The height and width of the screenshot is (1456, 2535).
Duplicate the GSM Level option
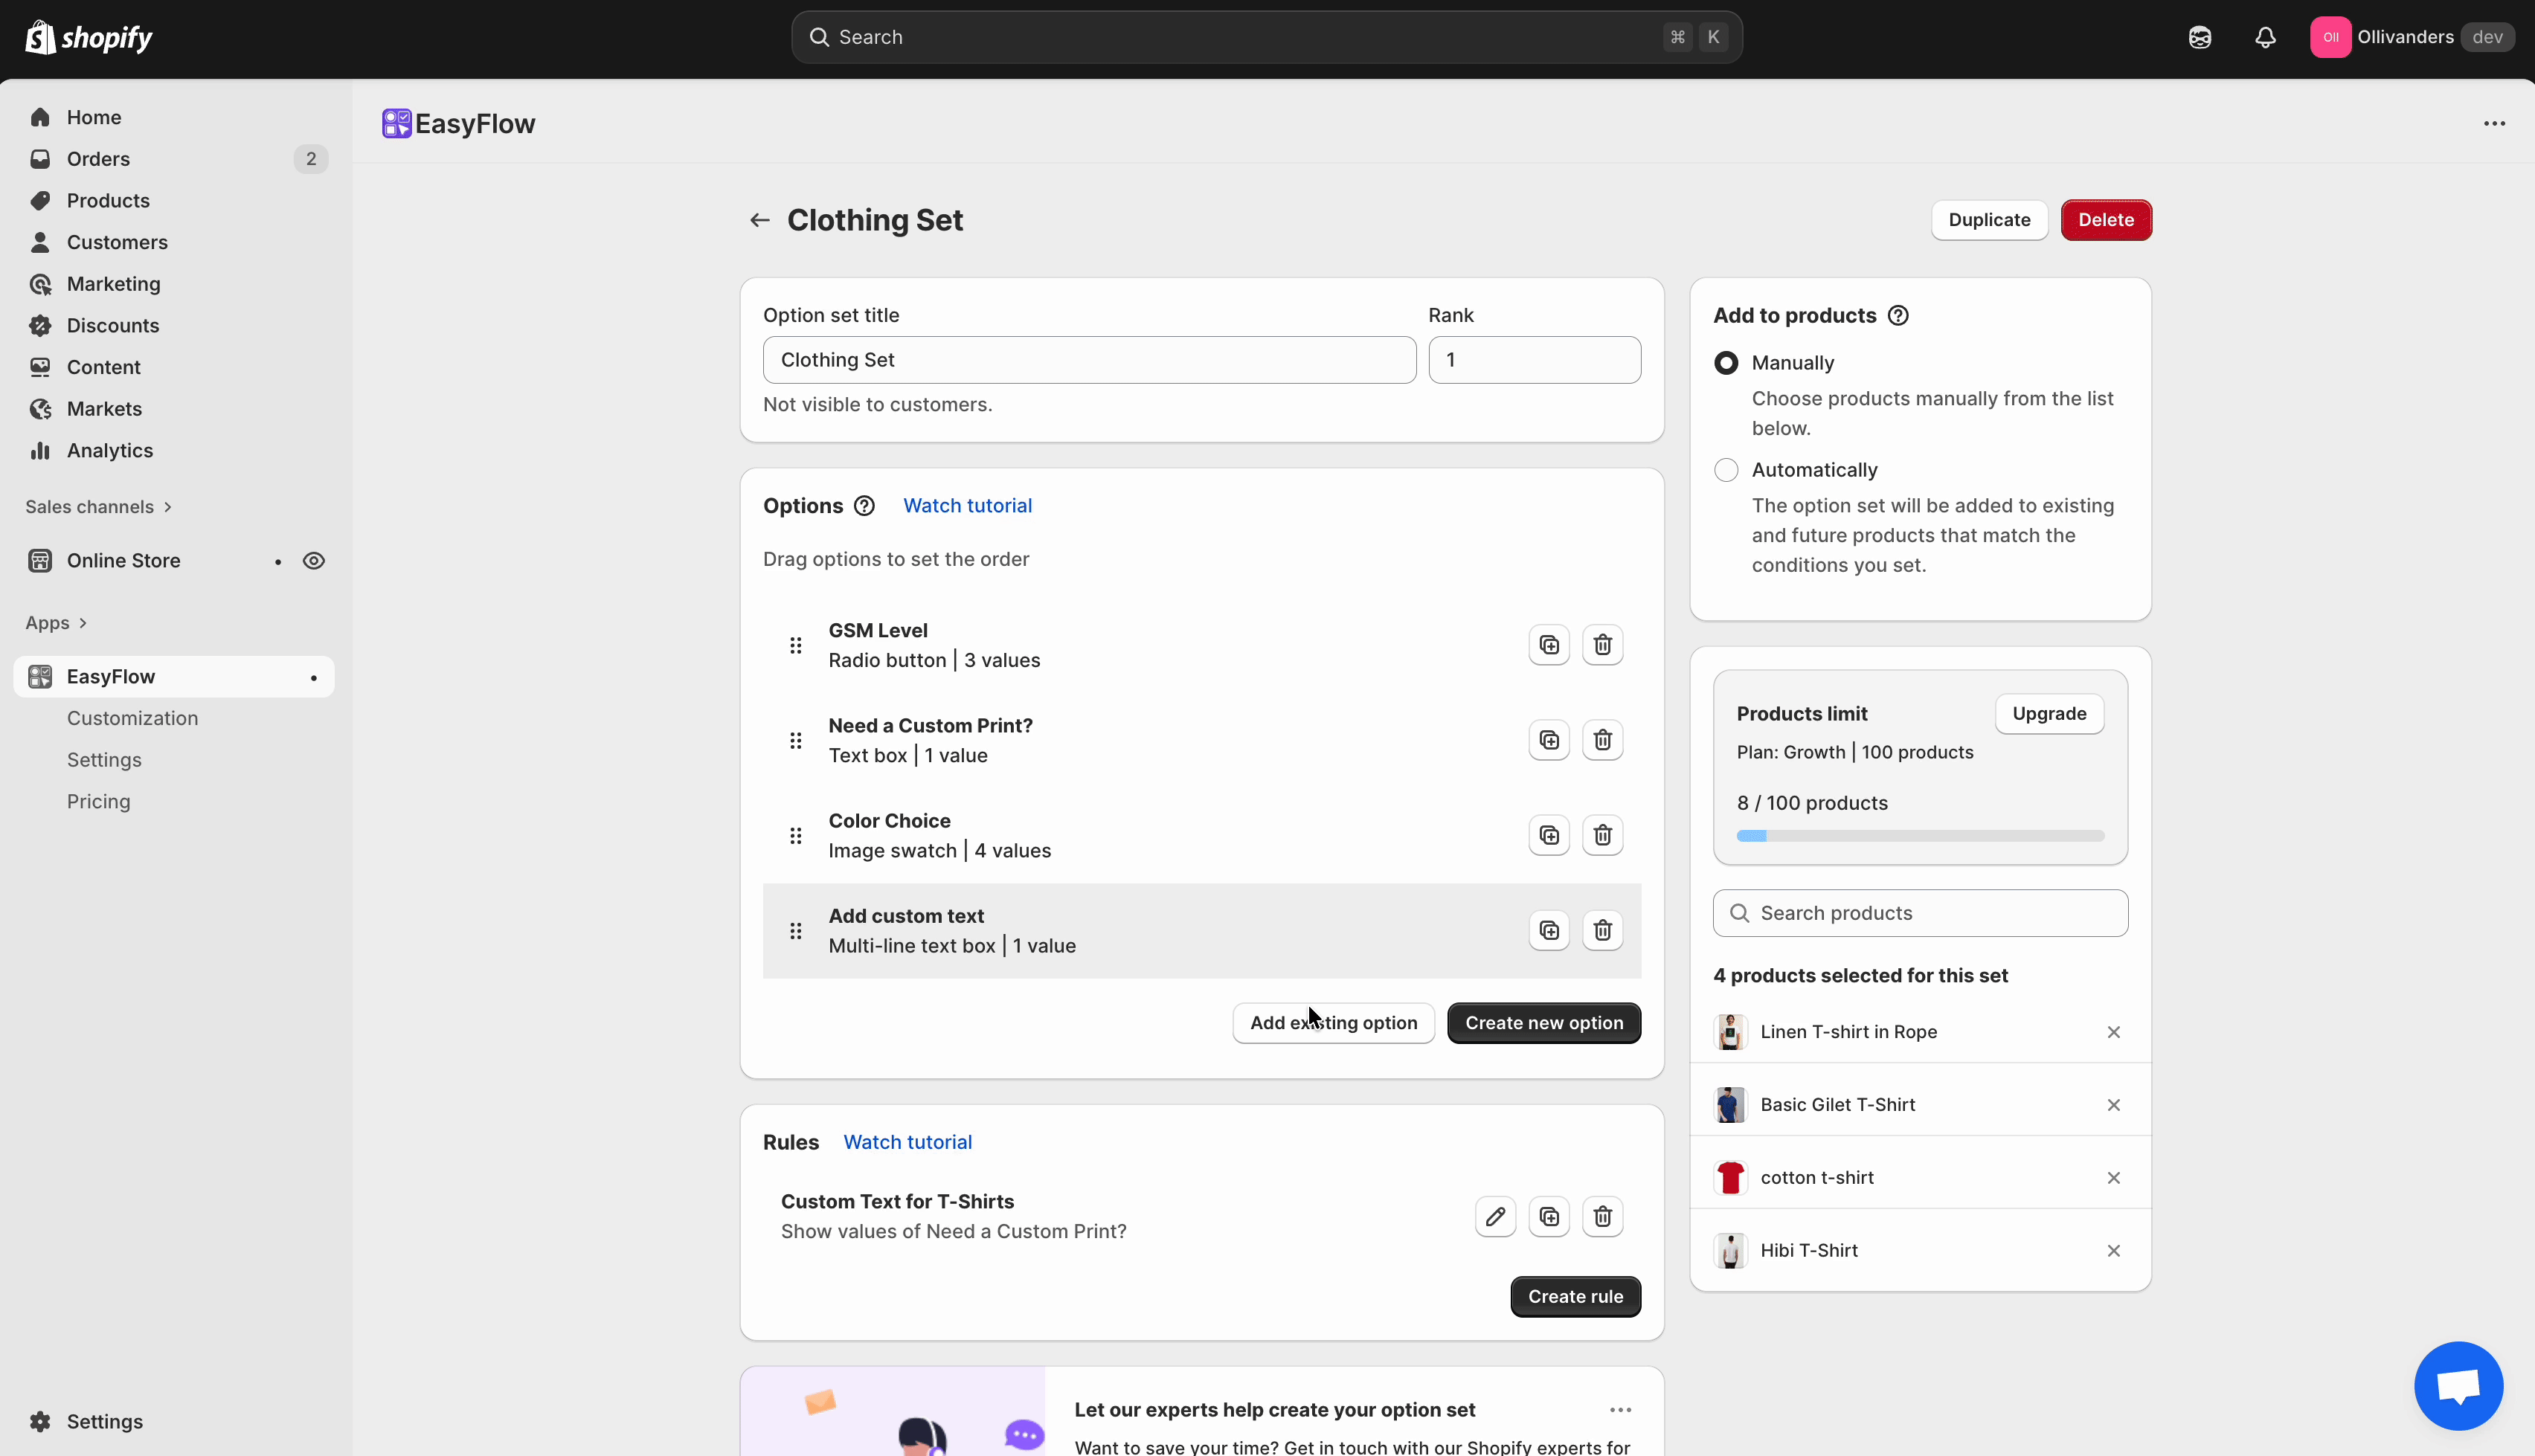click(1548, 645)
